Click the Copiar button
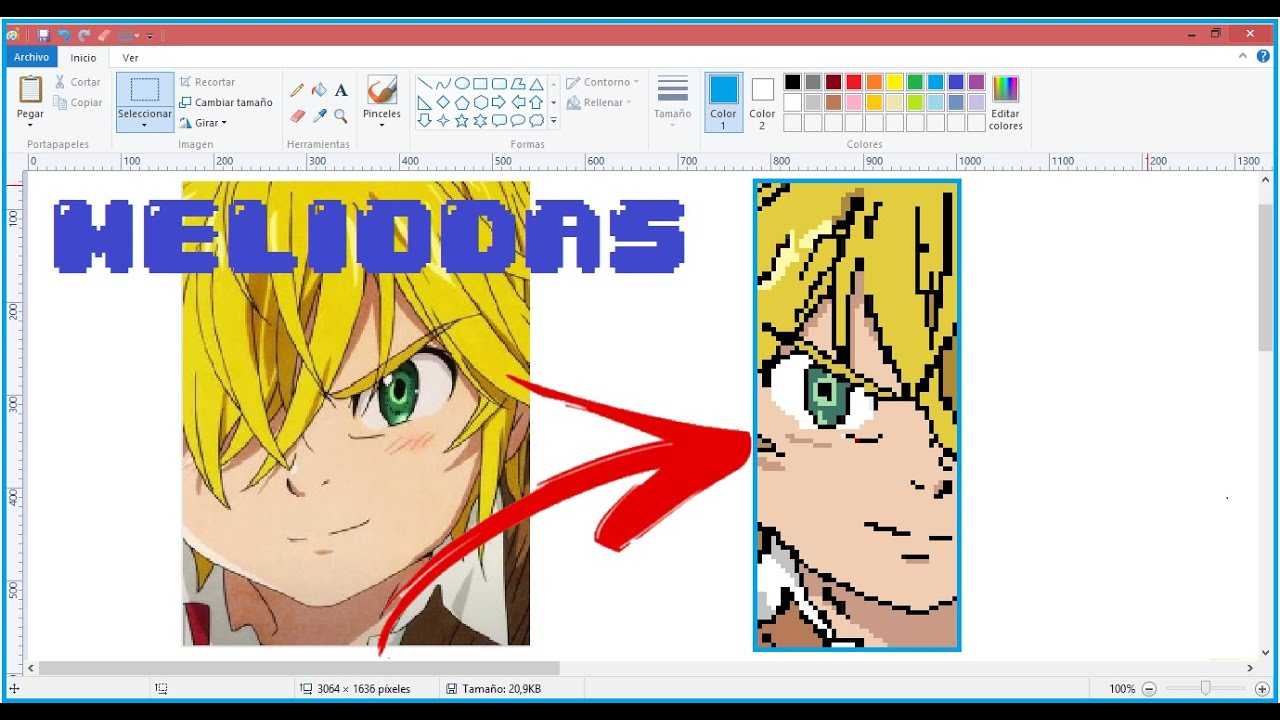Image resolution: width=1280 pixels, height=720 pixels. [x=77, y=102]
